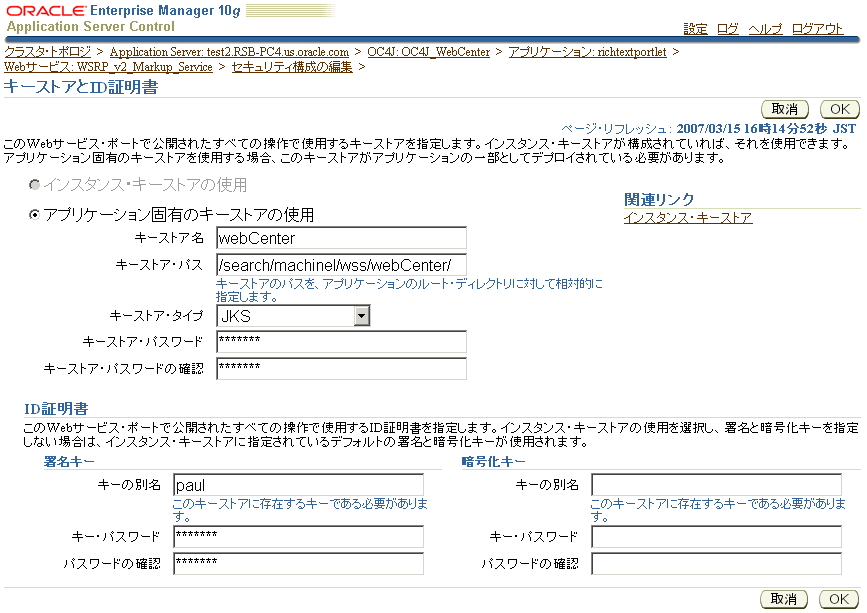Viewport: 867px width, 613px height.
Task: Navigate to OC4J: OC4J_WebCenter breadcrumb
Action: tap(429, 51)
